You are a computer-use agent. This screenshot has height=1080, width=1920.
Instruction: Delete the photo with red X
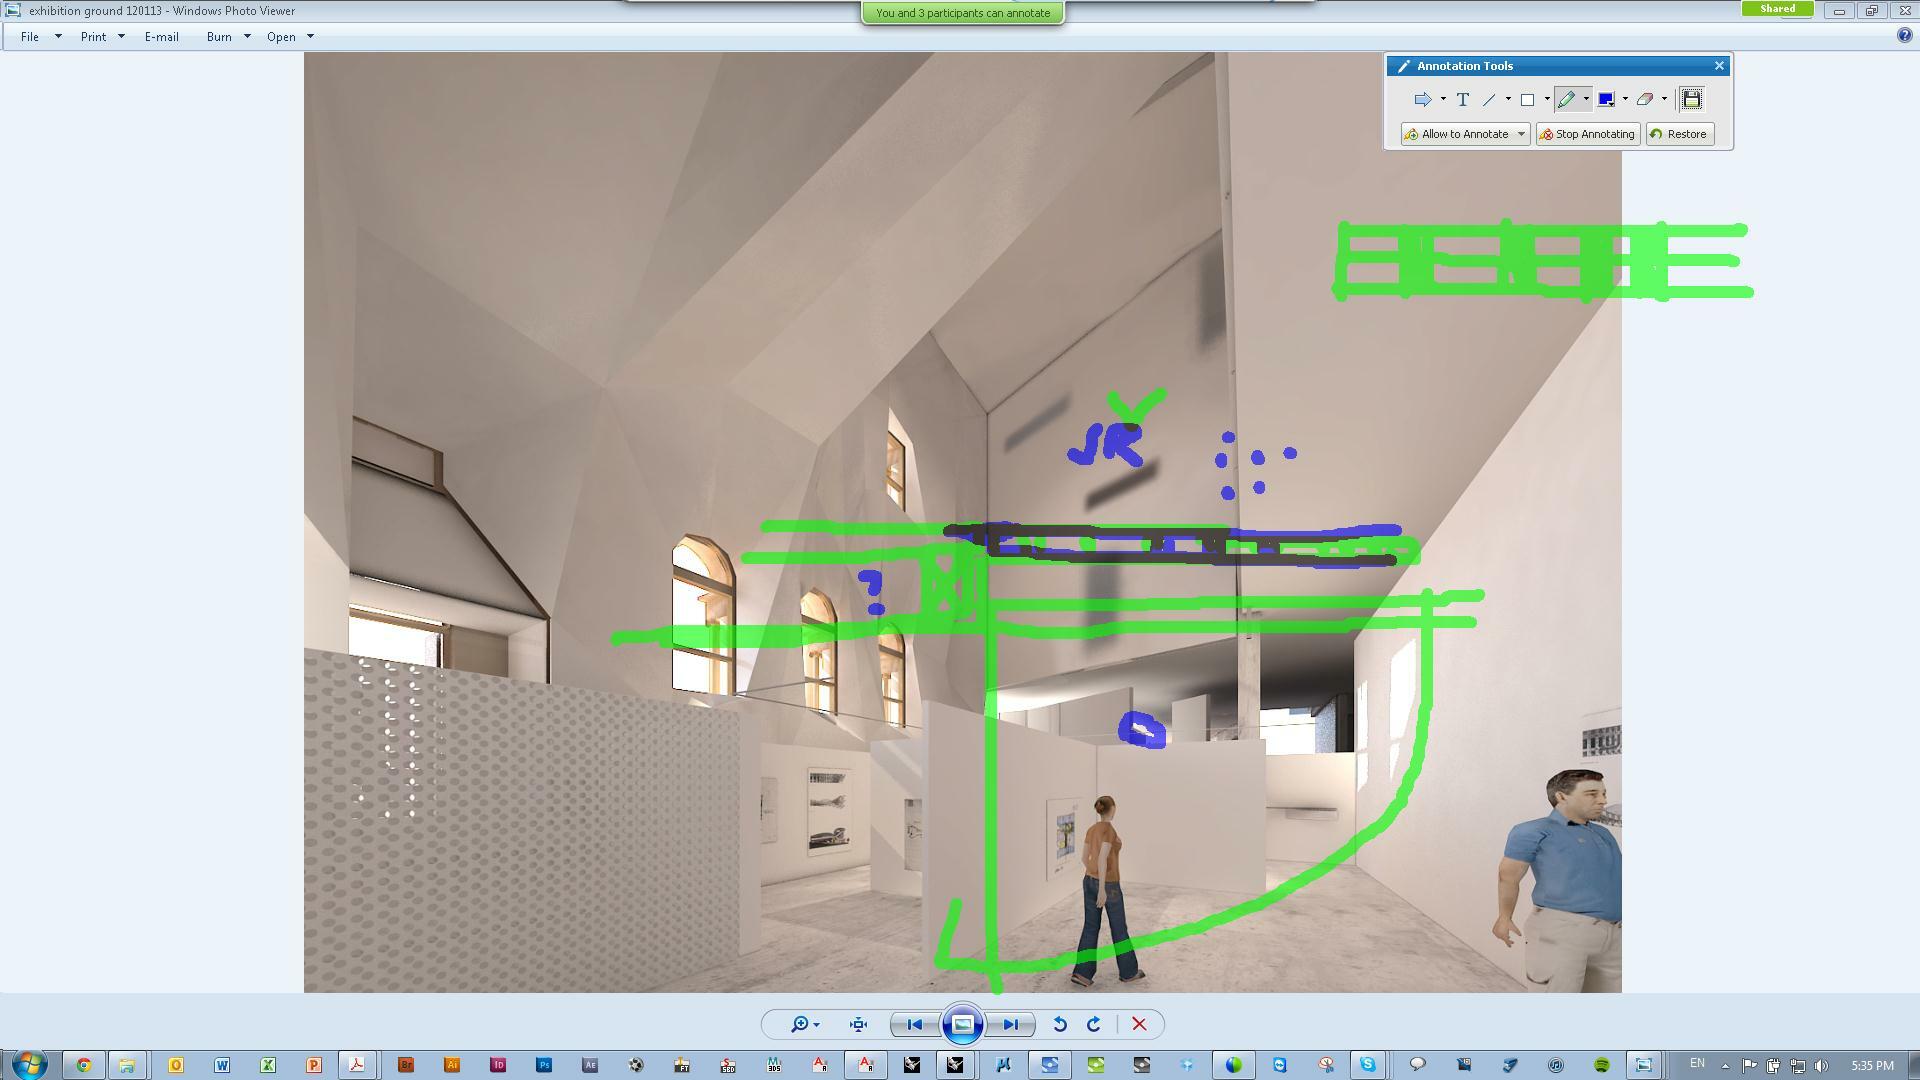(x=1139, y=1024)
